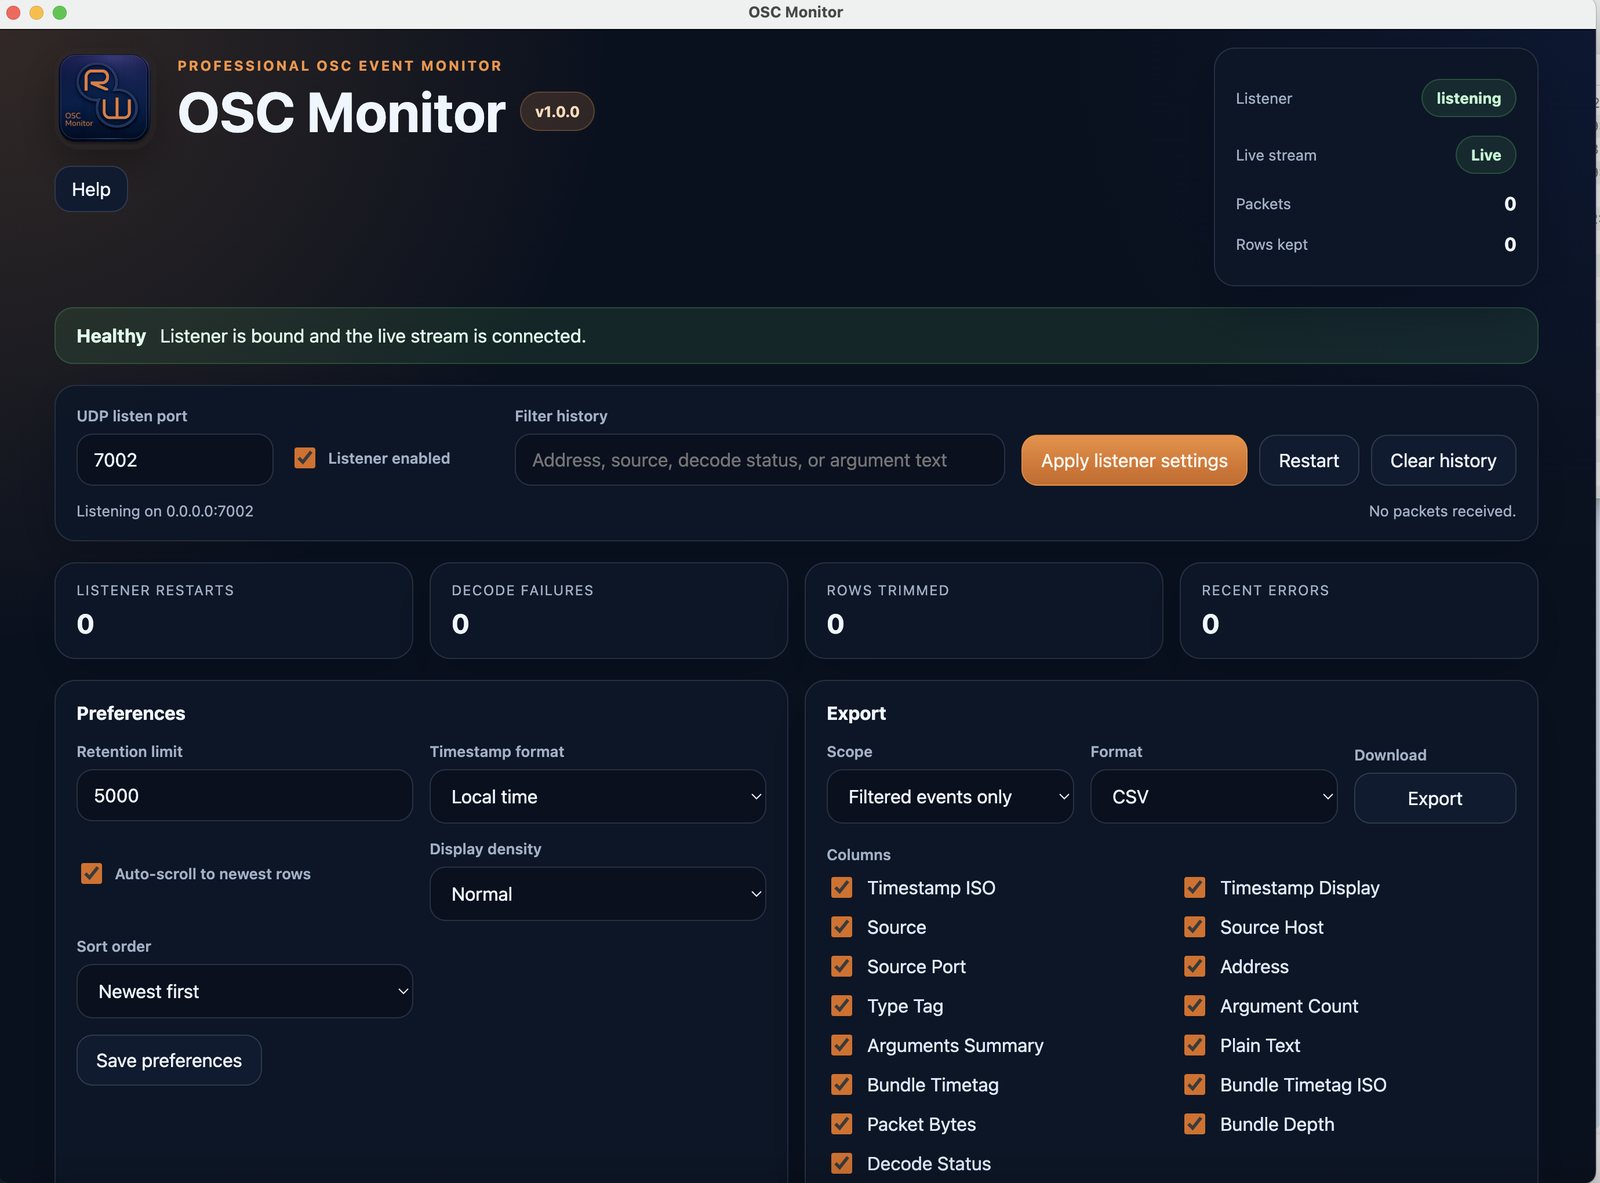Click the Rows kept count value
Screen dimensions: 1600x1183
point(1510,245)
